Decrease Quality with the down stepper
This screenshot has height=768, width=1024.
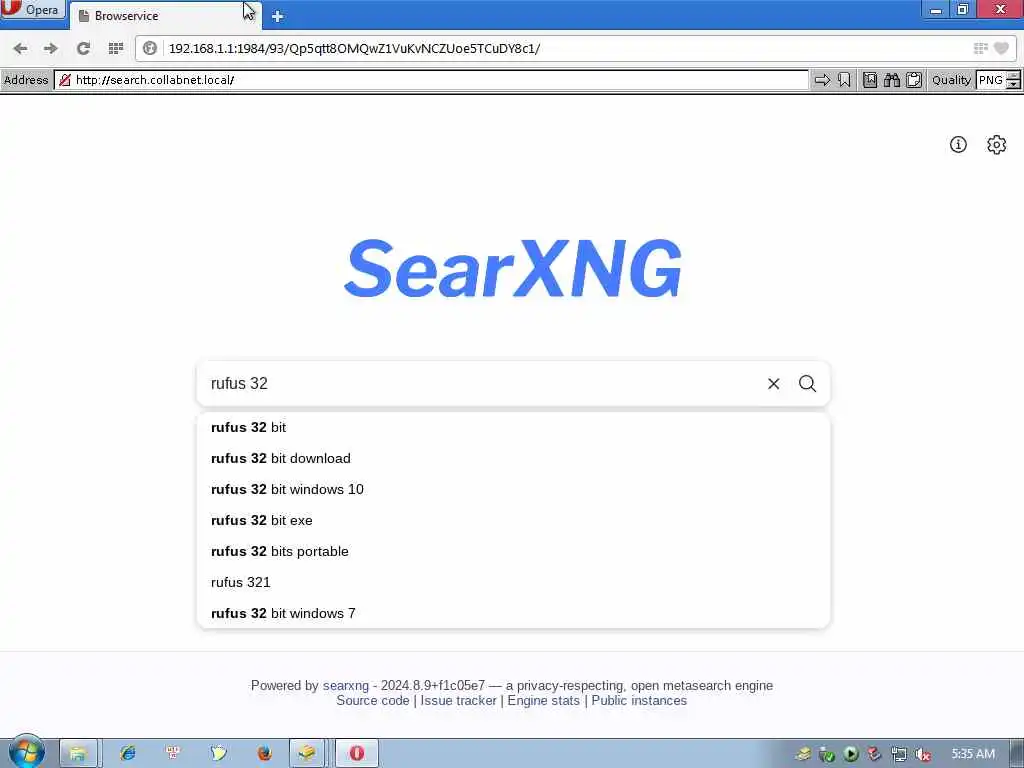tap(1014, 85)
